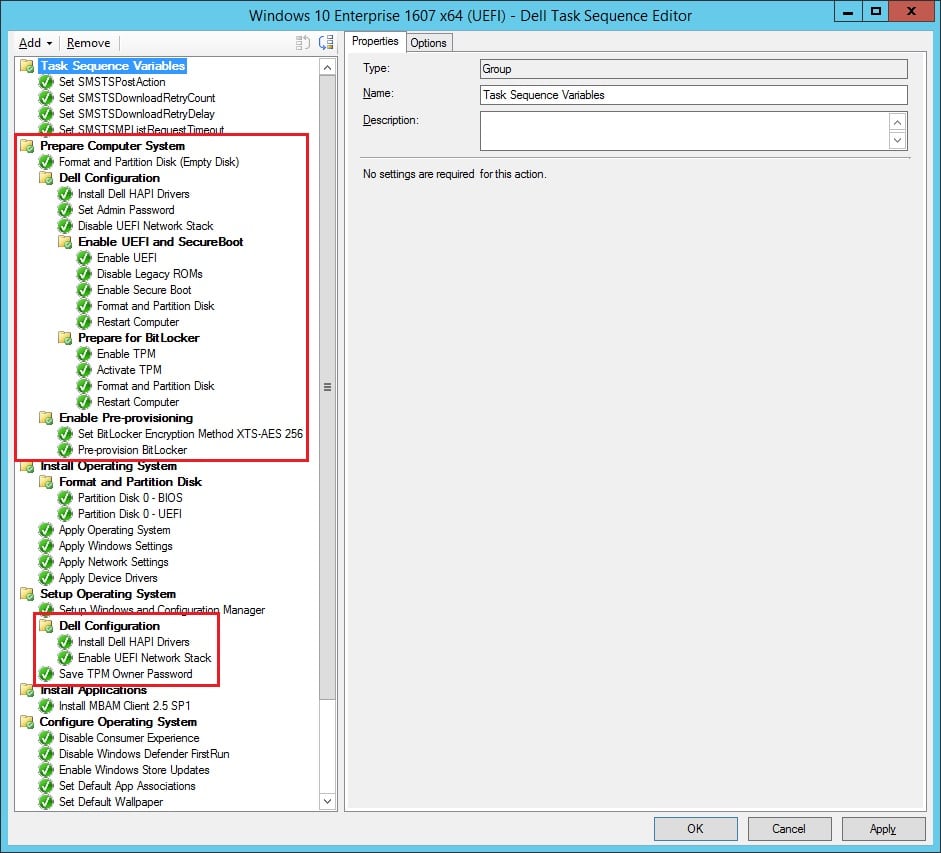941x853 pixels.
Task: Click the Install Applications folder icon
Action: pos(27,690)
